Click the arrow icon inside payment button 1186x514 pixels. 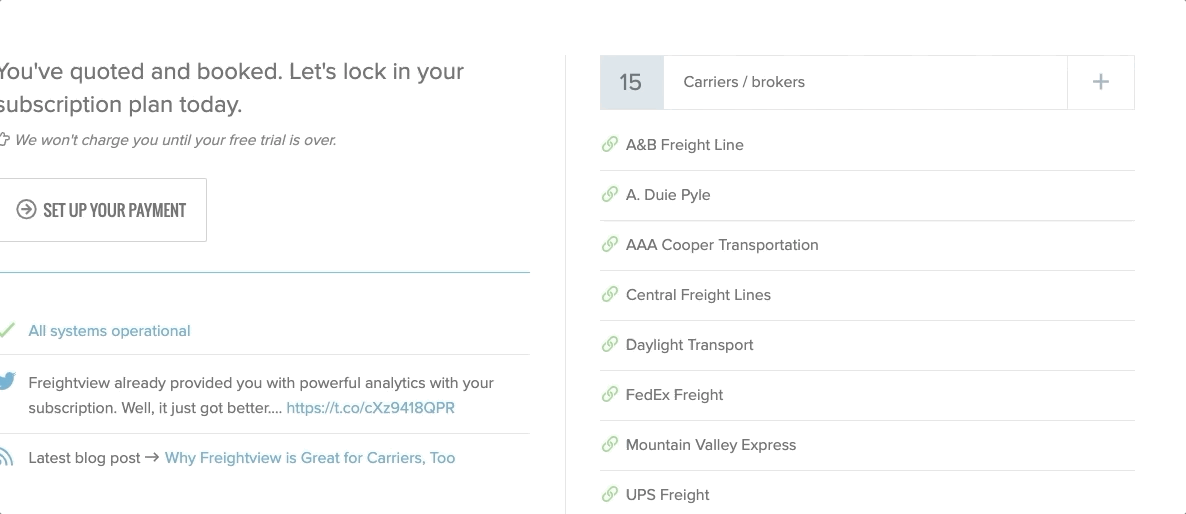pyautogui.click(x=26, y=209)
